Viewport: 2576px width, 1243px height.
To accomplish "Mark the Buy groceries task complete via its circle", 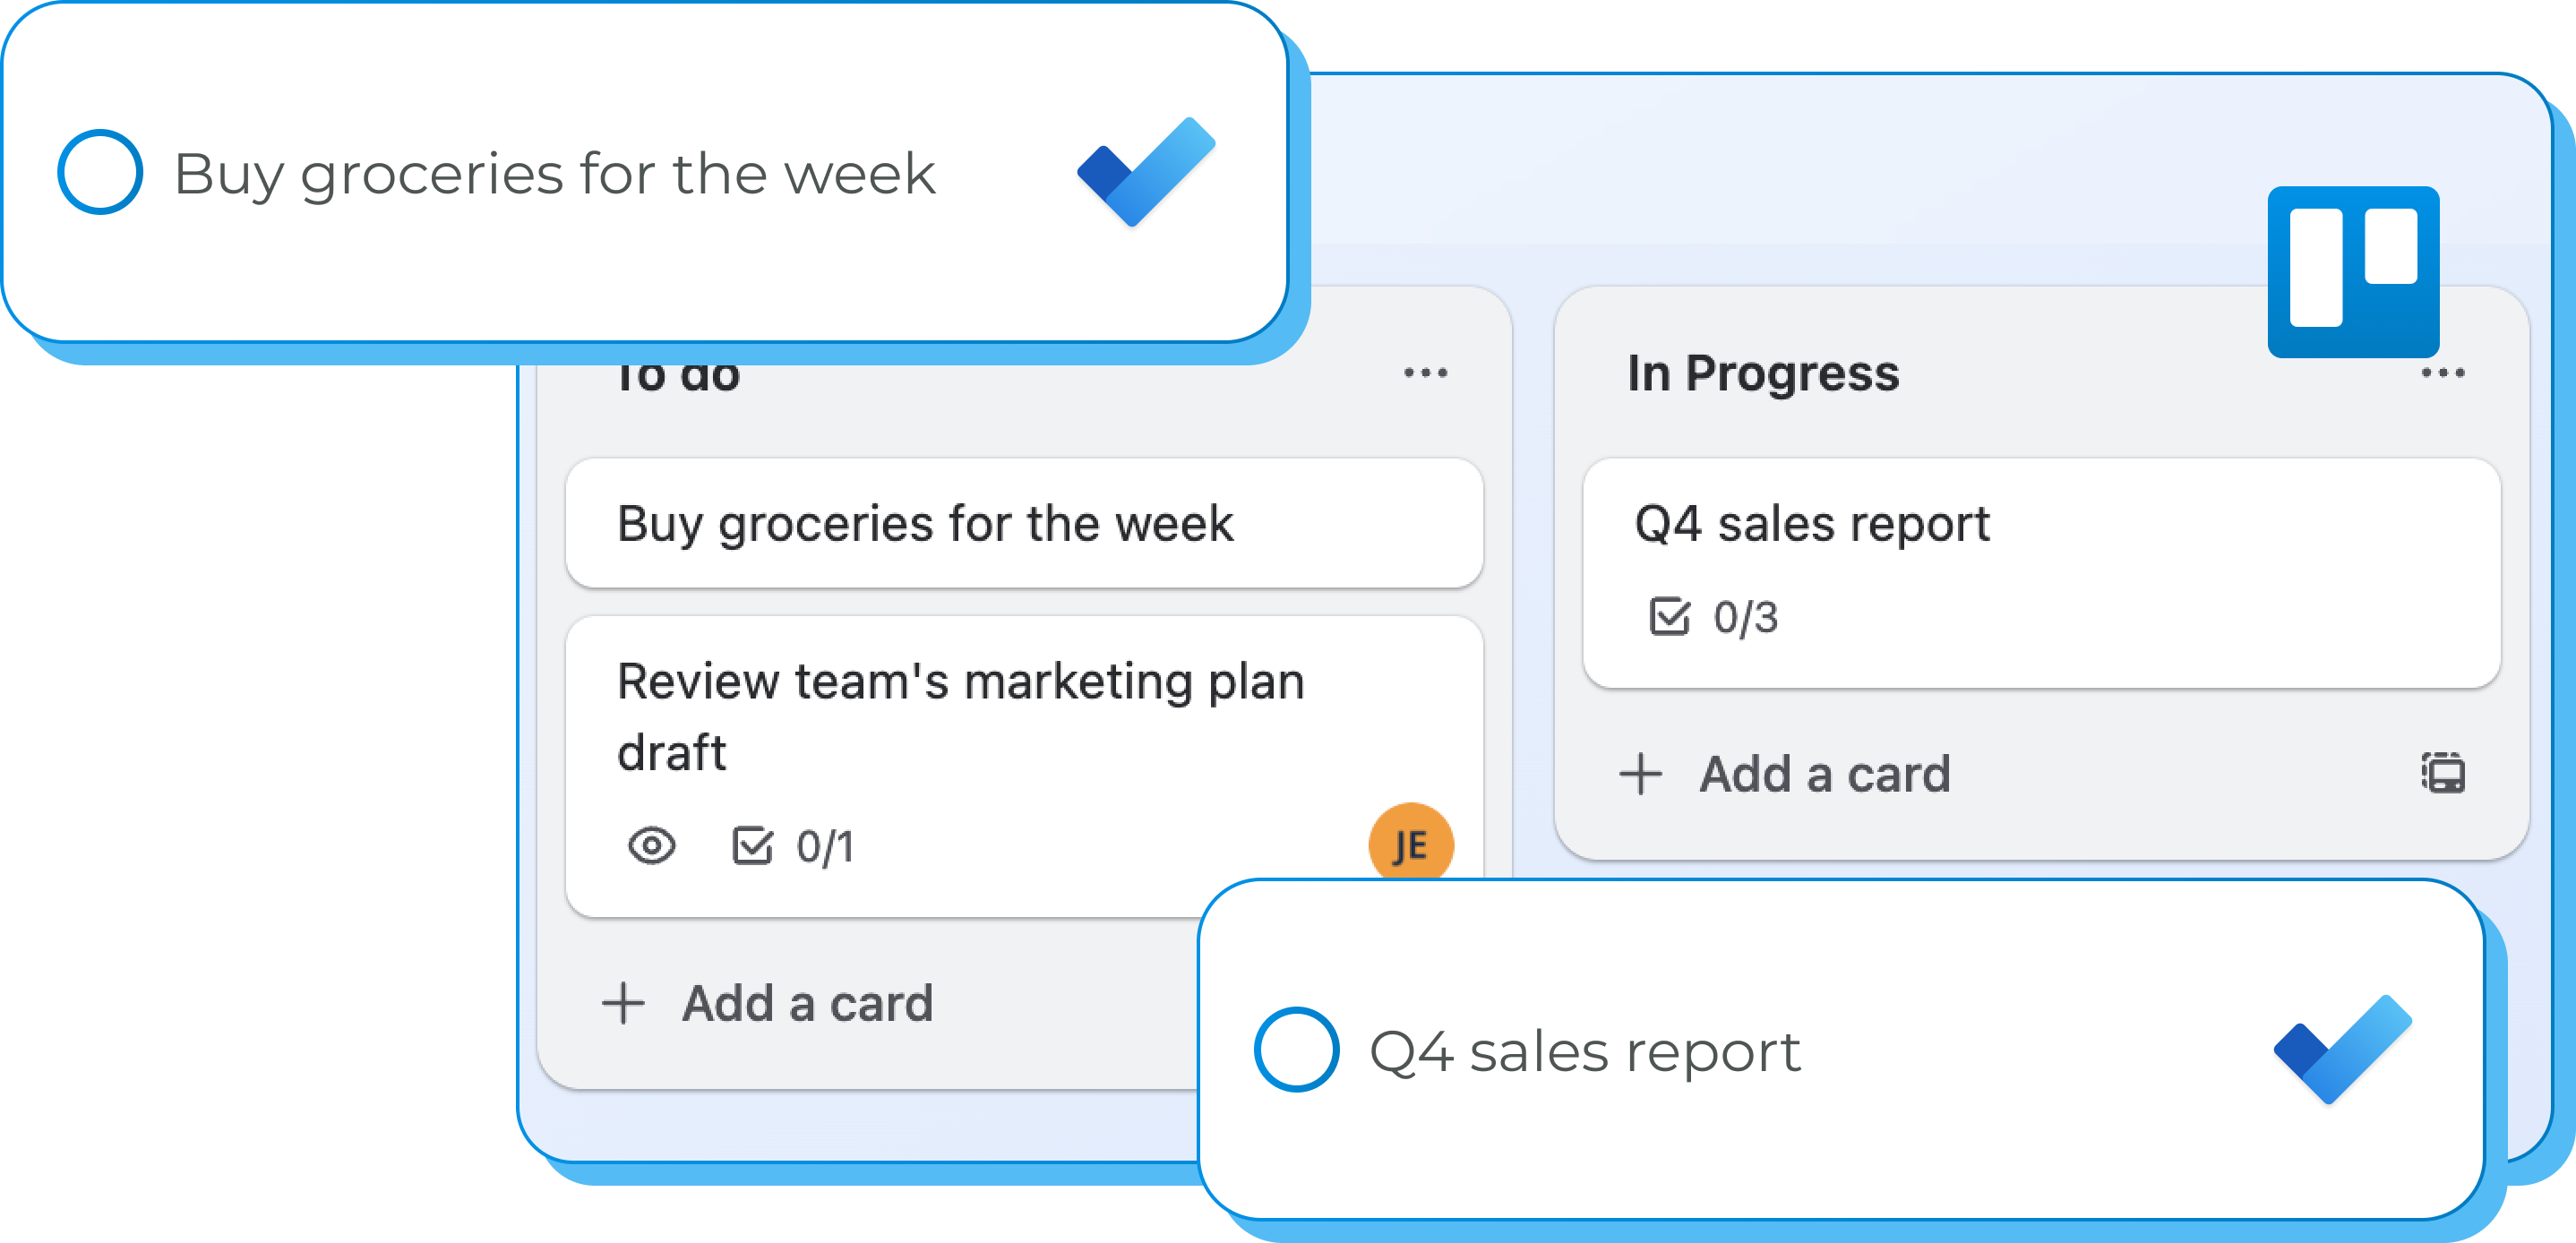I will tap(100, 172).
